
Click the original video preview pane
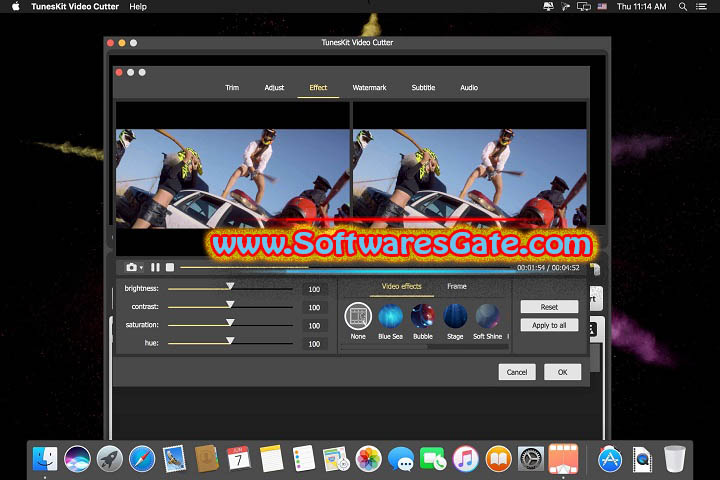(232, 178)
